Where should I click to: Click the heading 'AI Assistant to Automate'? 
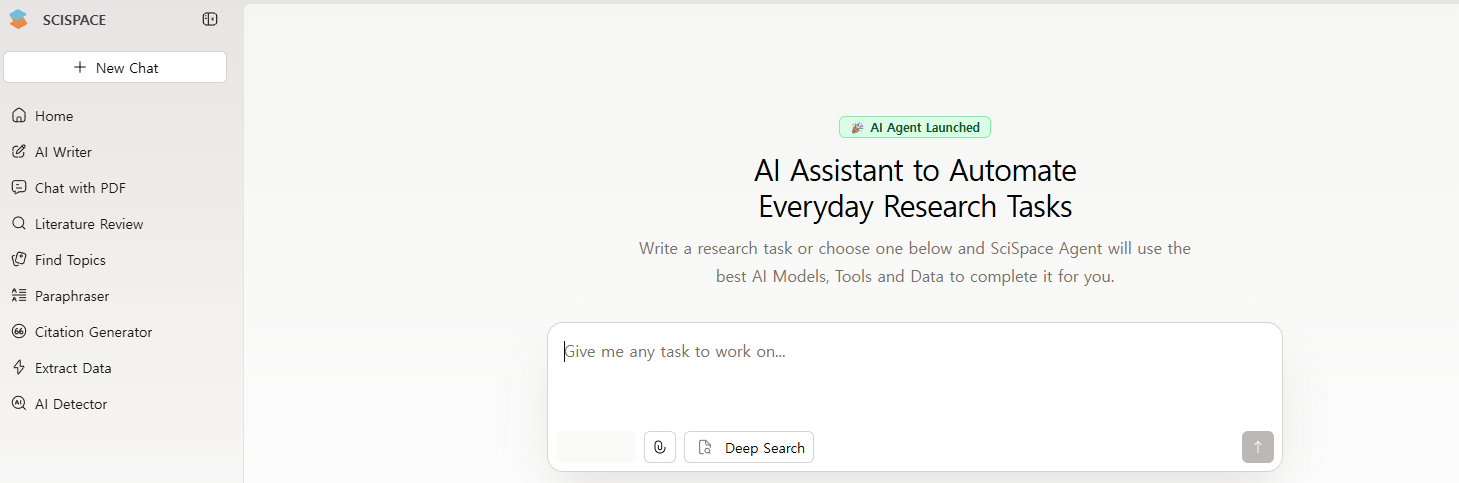click(915, 171)
